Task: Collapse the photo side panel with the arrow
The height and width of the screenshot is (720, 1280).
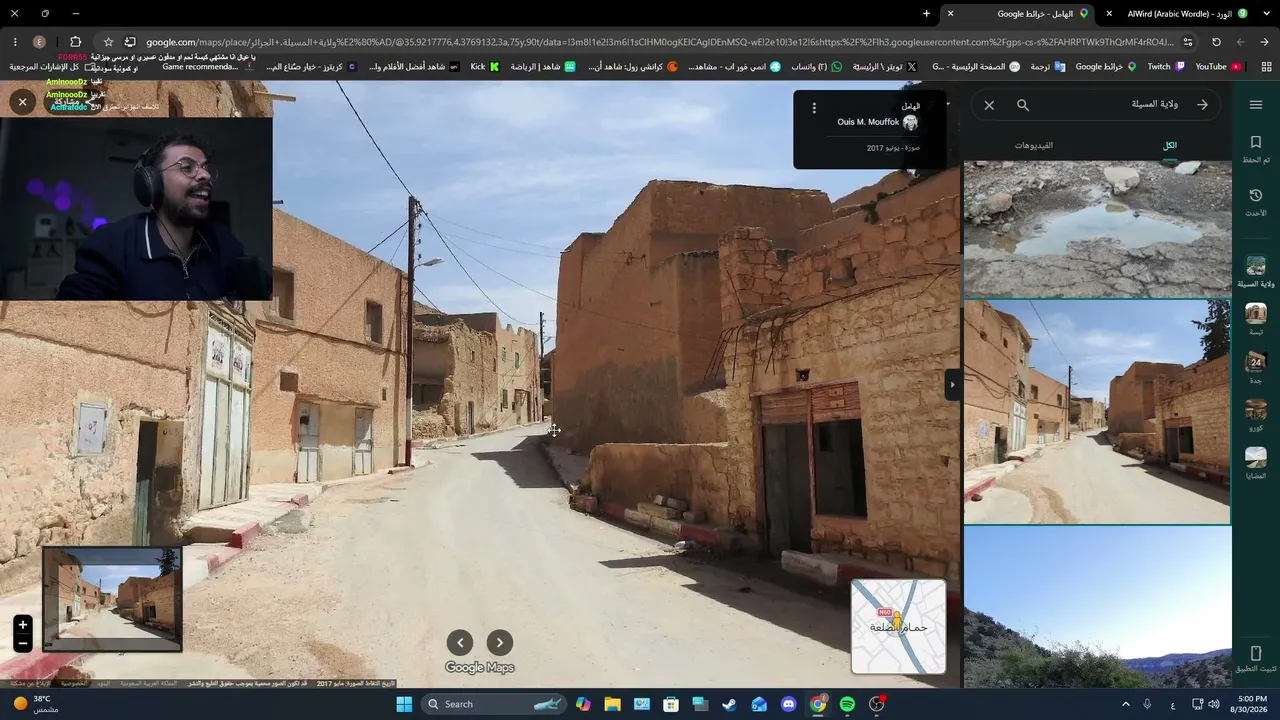Action: coord(953,385)
